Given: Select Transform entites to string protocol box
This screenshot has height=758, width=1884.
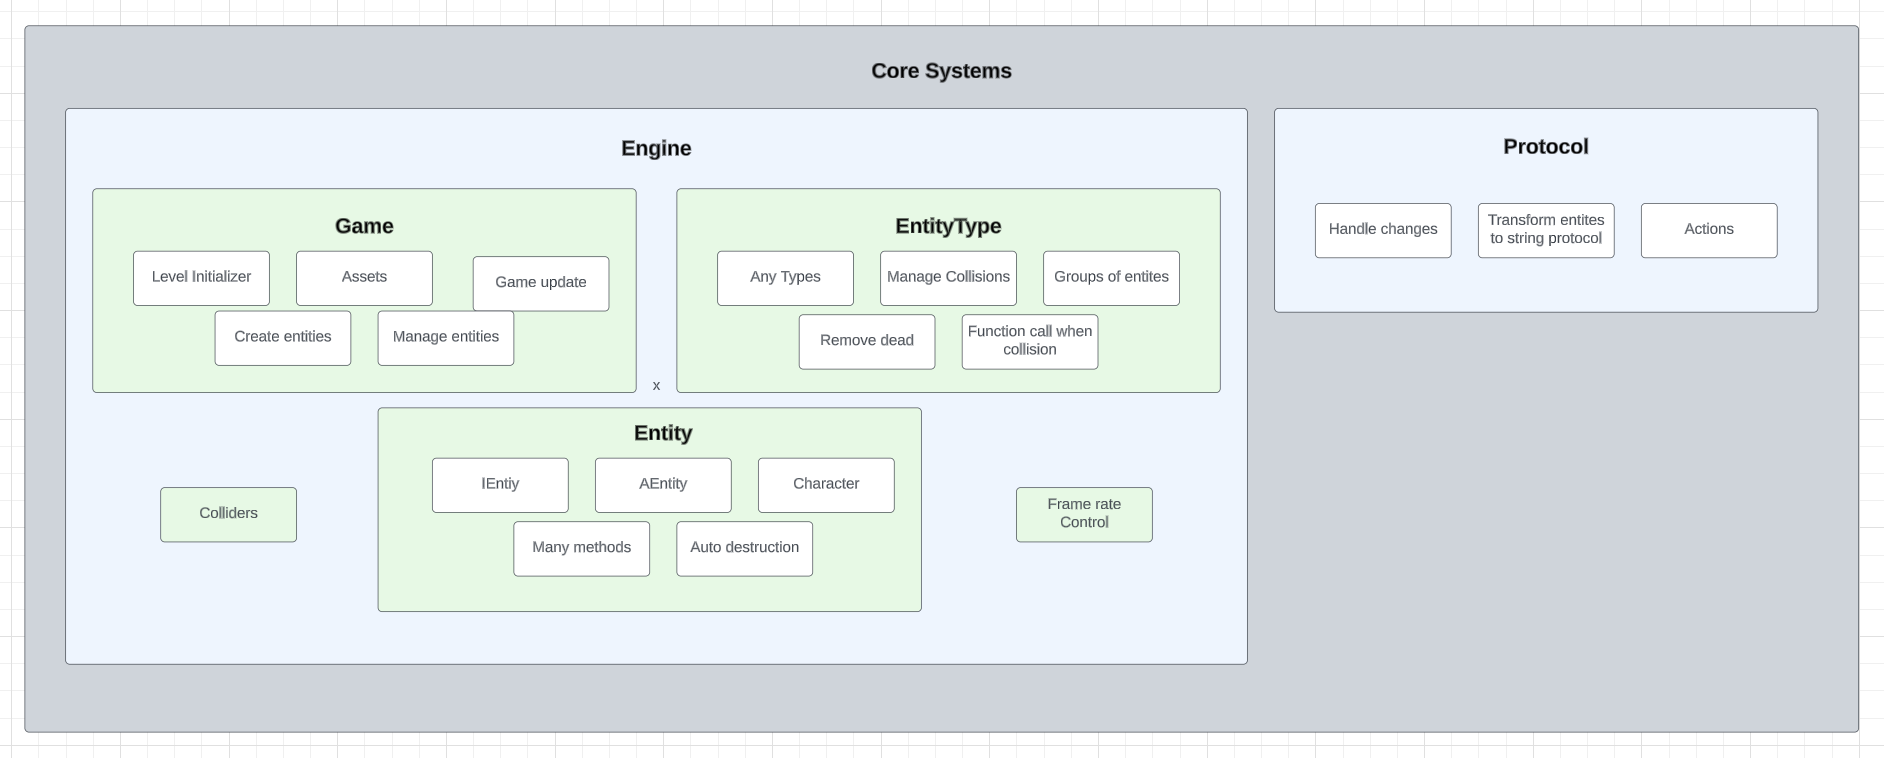Looking at the screenshot, I should 1546,231.
